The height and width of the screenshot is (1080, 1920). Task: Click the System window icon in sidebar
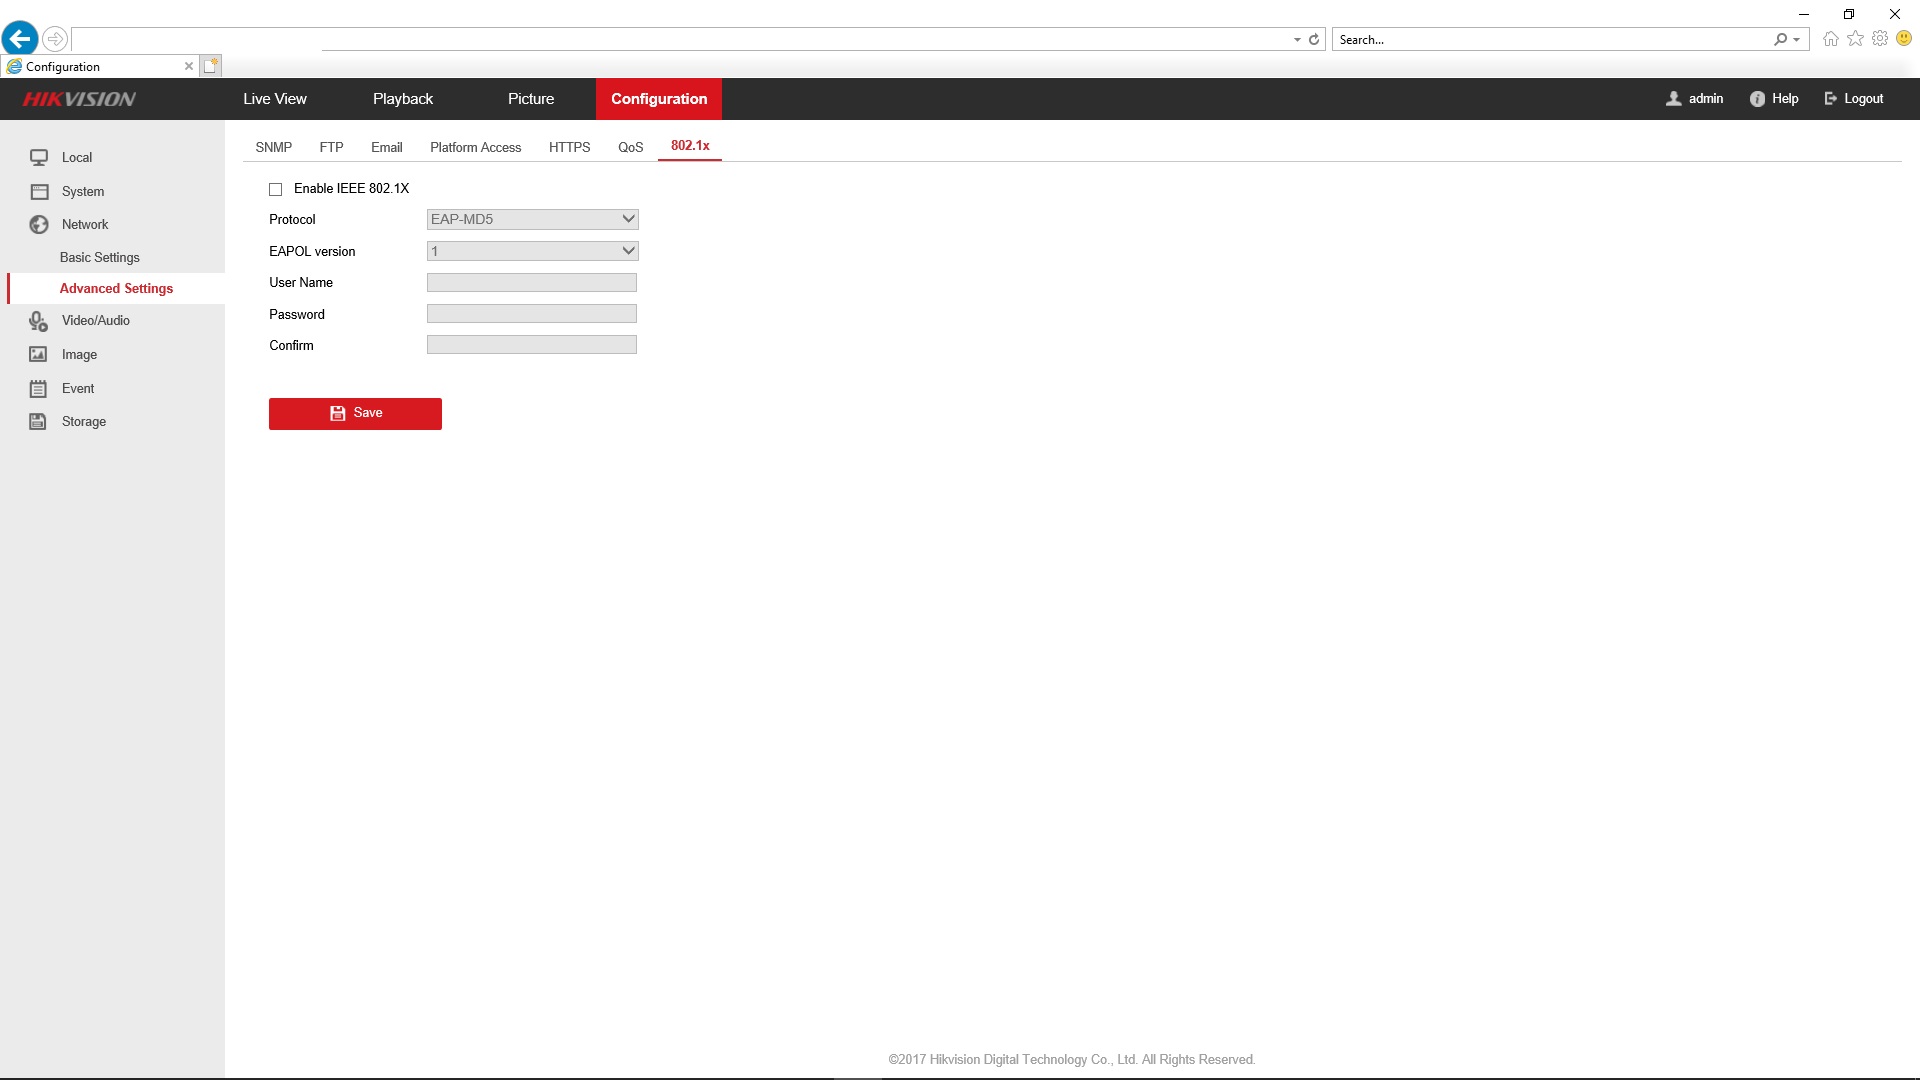39,192
